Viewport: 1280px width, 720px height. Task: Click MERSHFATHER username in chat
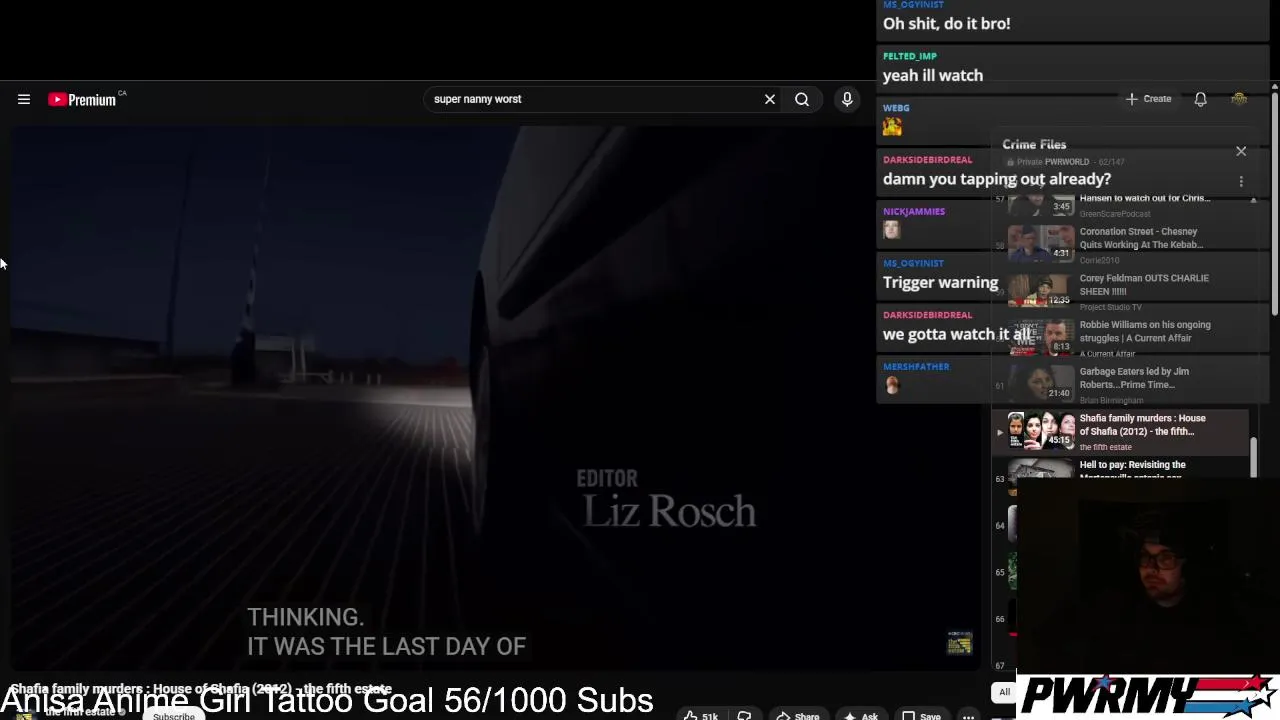click(x=916, y=367)
